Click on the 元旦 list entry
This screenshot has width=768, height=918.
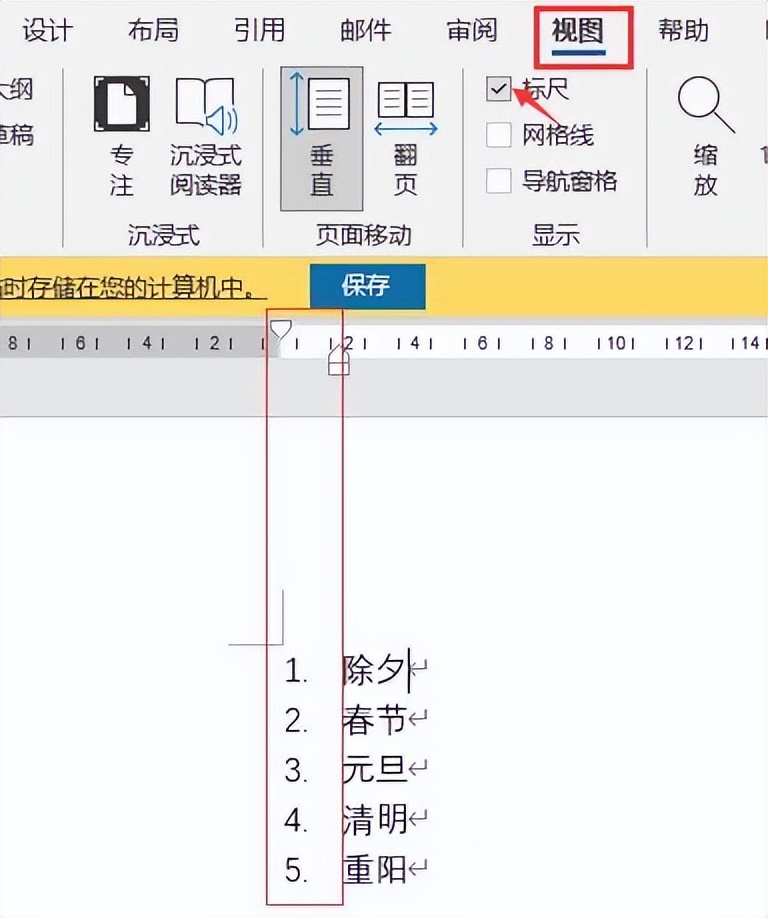(375, 769)
